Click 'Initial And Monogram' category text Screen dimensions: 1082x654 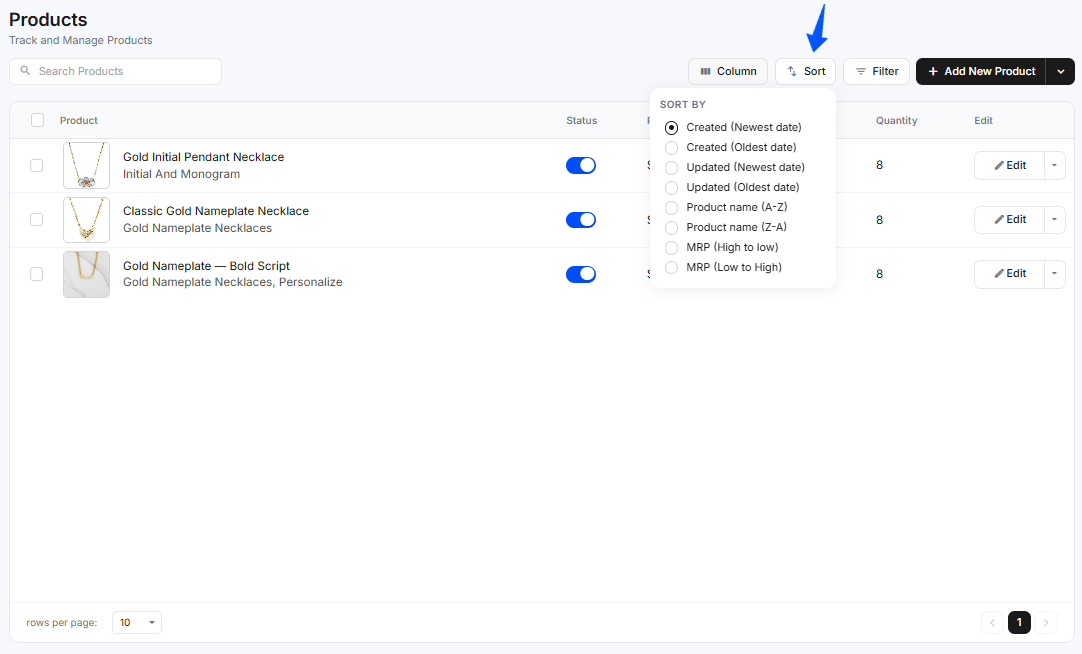point(181,175)
